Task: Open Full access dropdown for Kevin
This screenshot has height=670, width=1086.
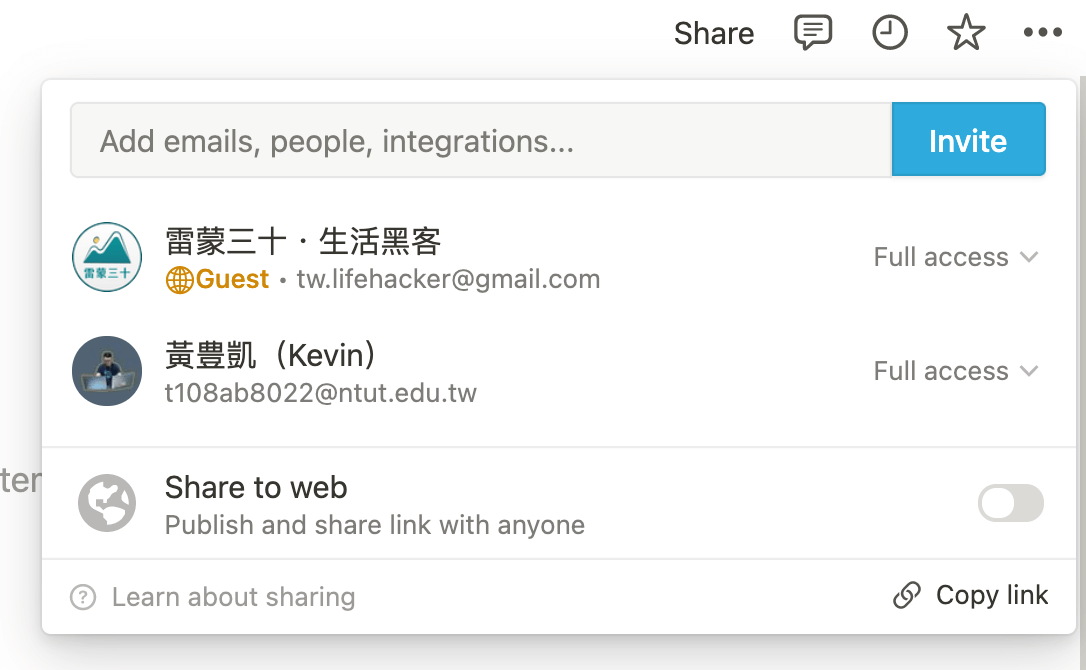Action: pos(956,371)
